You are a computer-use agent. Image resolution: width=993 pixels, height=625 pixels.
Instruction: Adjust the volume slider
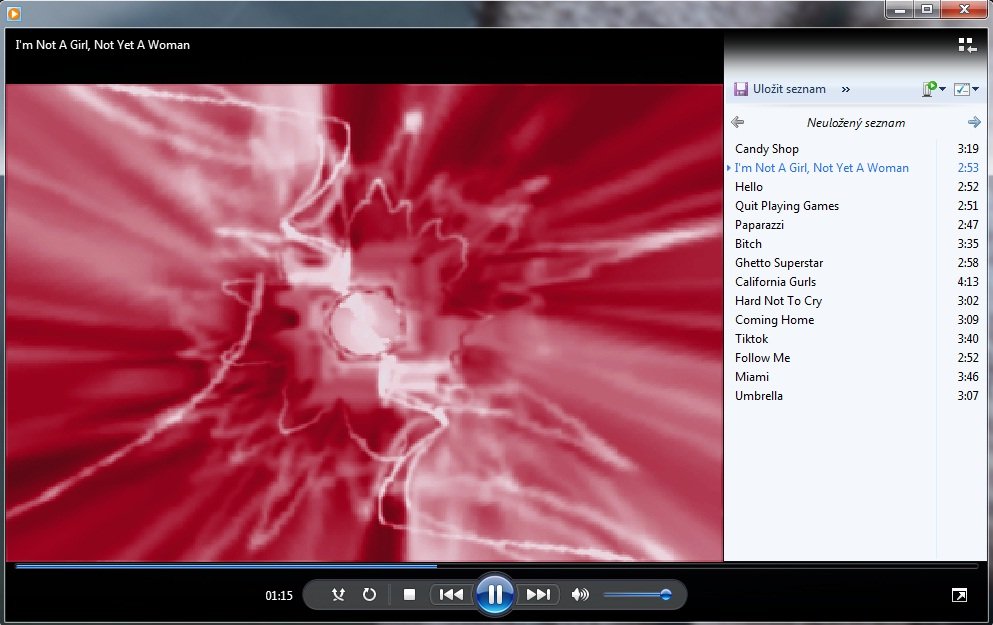(x=636, y=595)
